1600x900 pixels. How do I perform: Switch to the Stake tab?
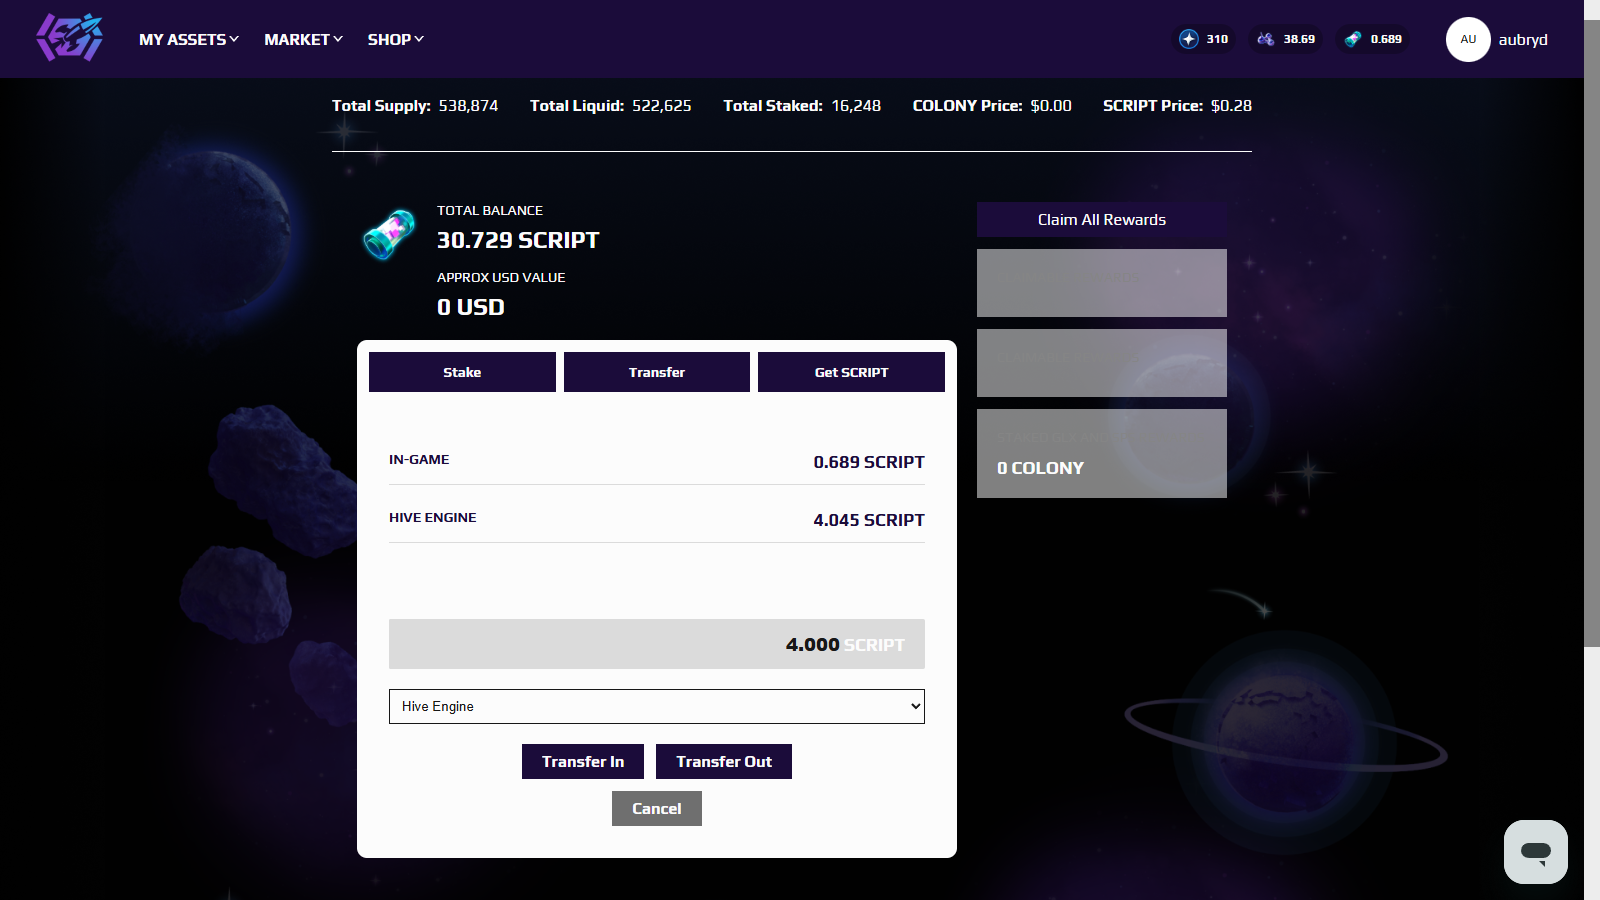[x=462, y=372]
